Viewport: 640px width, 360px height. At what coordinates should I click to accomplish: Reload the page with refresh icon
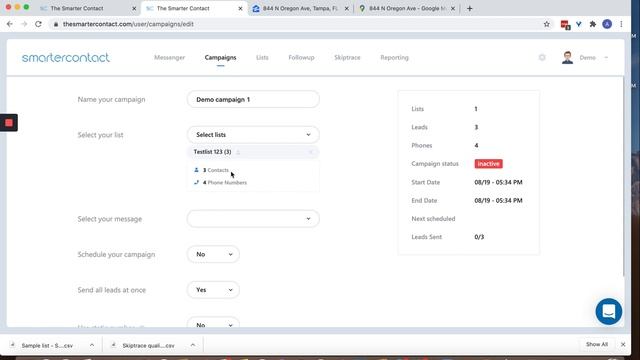[38, 24]
